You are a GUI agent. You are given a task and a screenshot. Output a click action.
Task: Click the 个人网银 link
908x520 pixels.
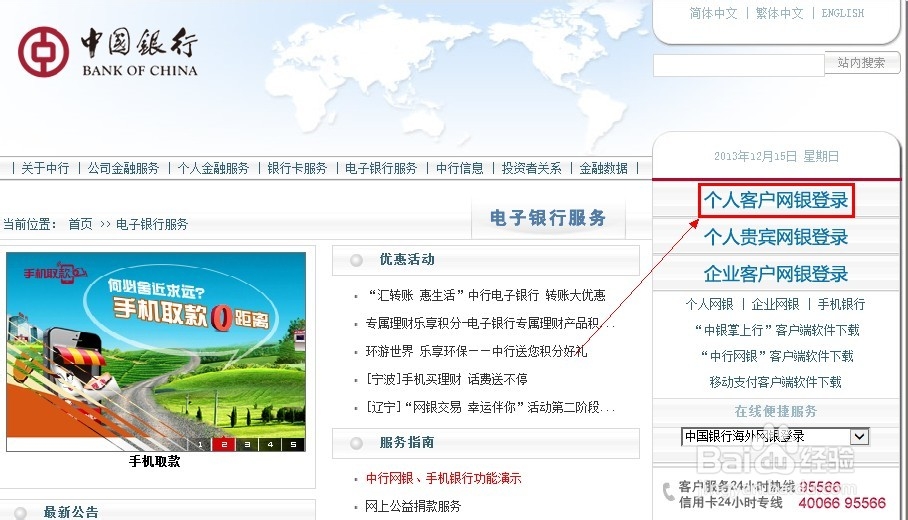[x=709, y=305]
